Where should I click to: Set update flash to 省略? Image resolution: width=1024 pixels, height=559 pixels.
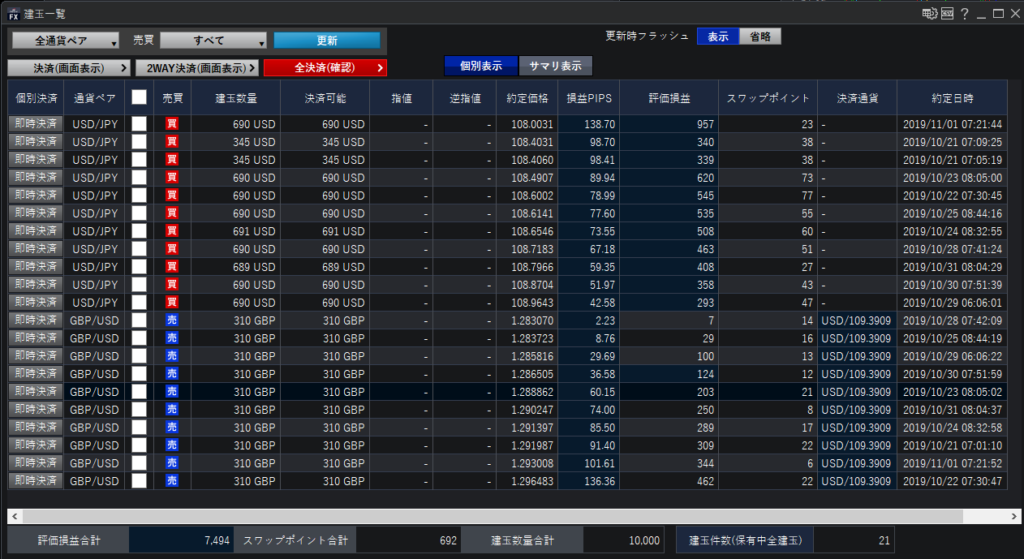(x=761, y=36)
